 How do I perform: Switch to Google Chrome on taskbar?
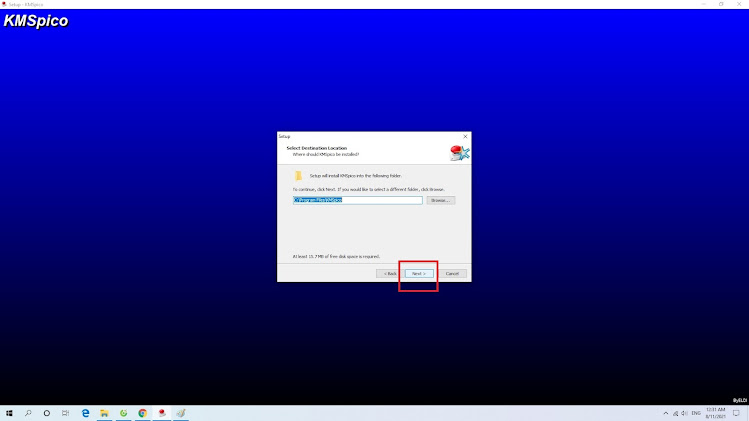(x=142, y=413)
